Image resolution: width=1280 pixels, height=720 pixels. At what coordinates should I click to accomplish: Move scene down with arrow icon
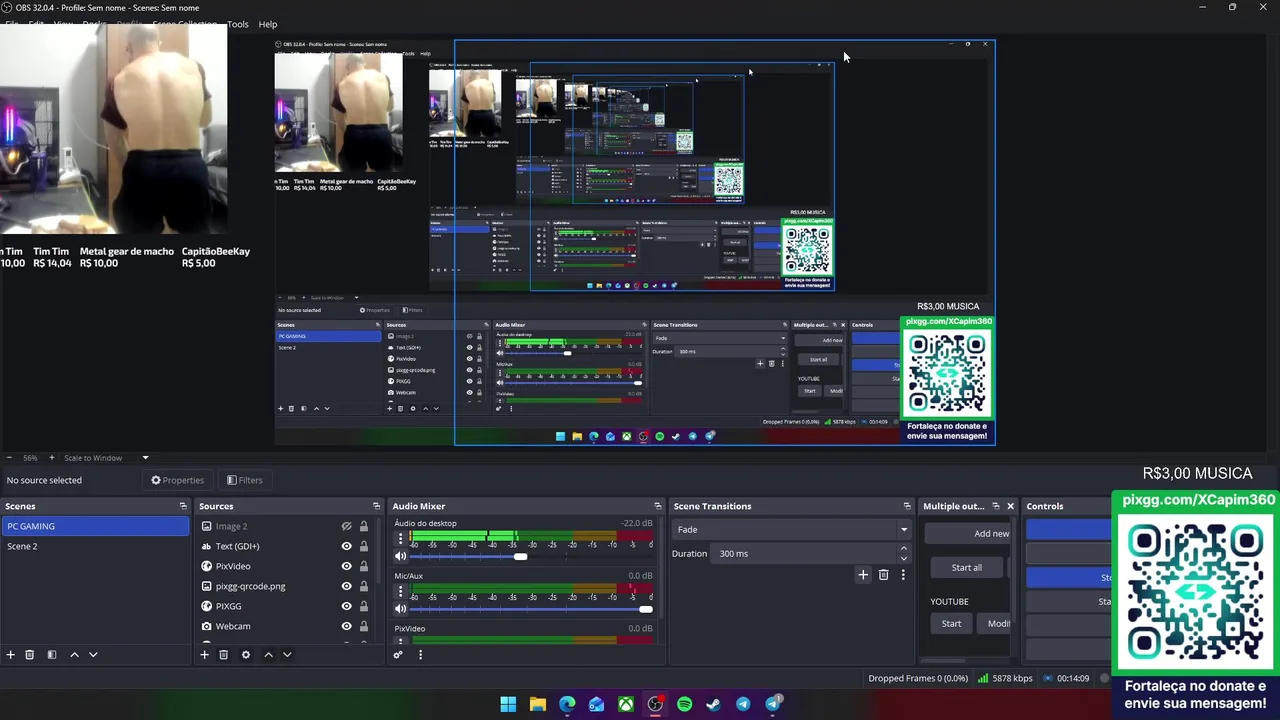[93, 655]
